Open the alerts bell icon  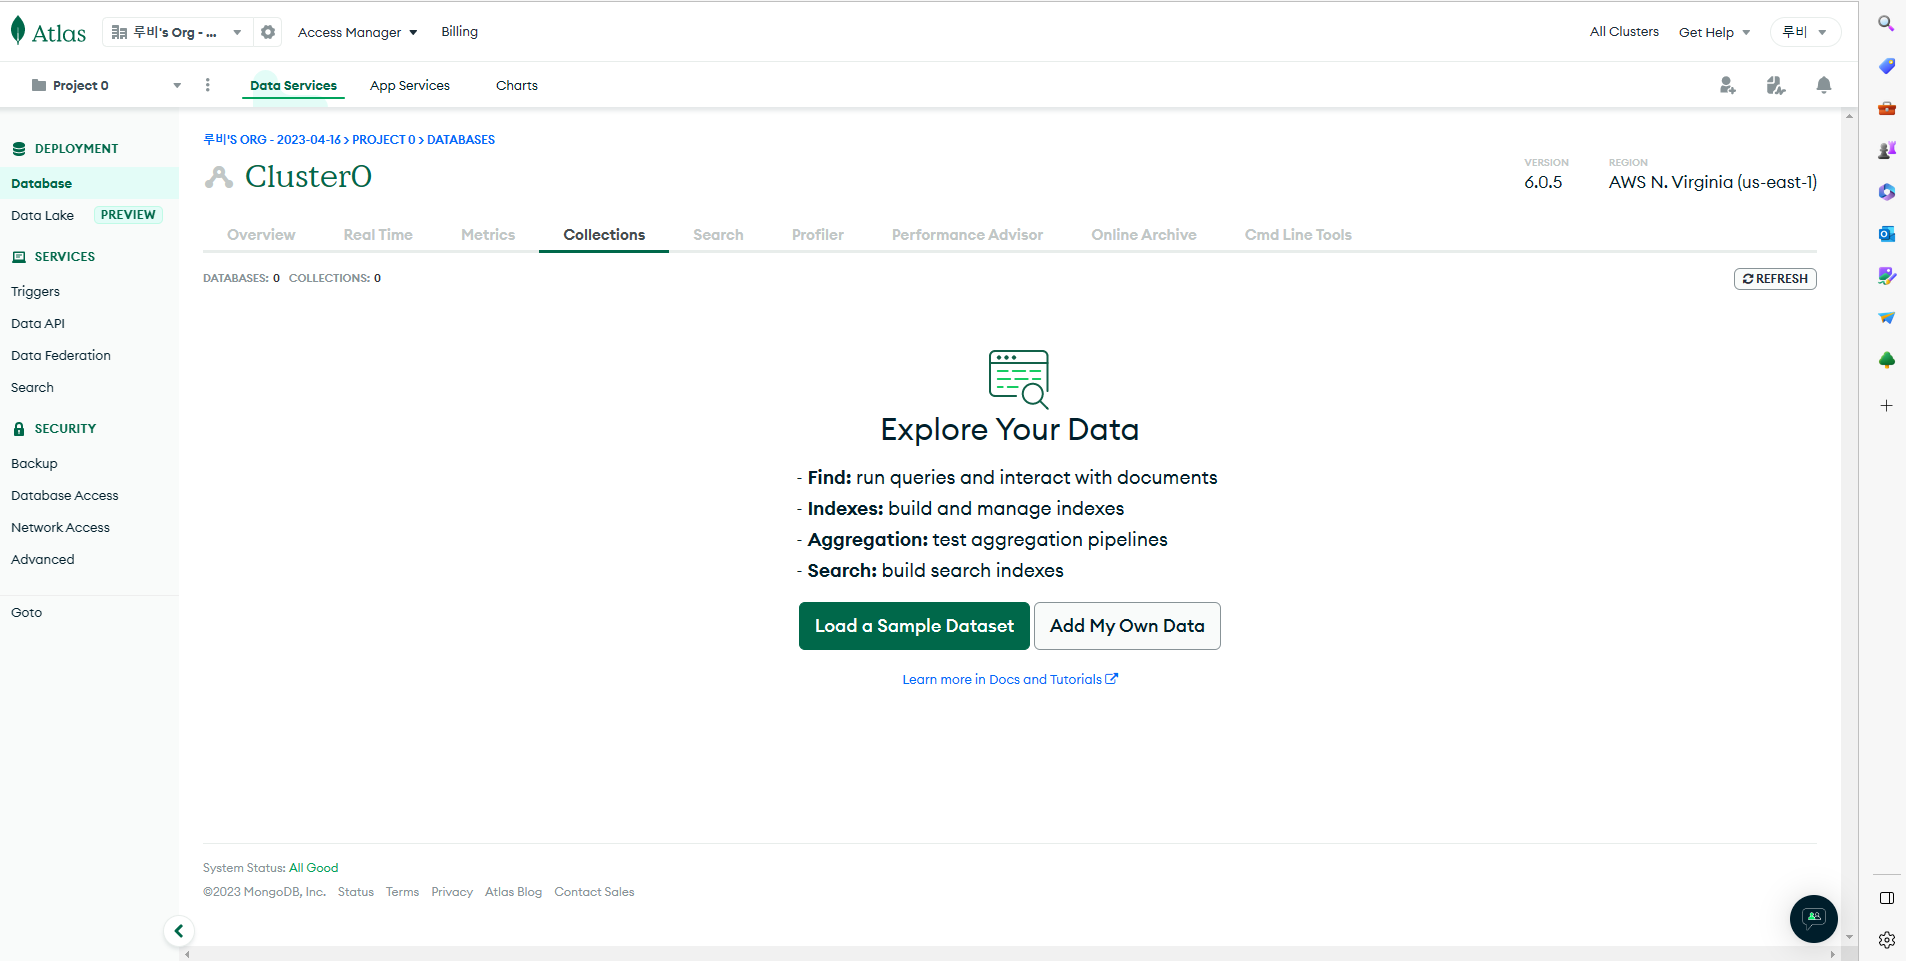1824,85
